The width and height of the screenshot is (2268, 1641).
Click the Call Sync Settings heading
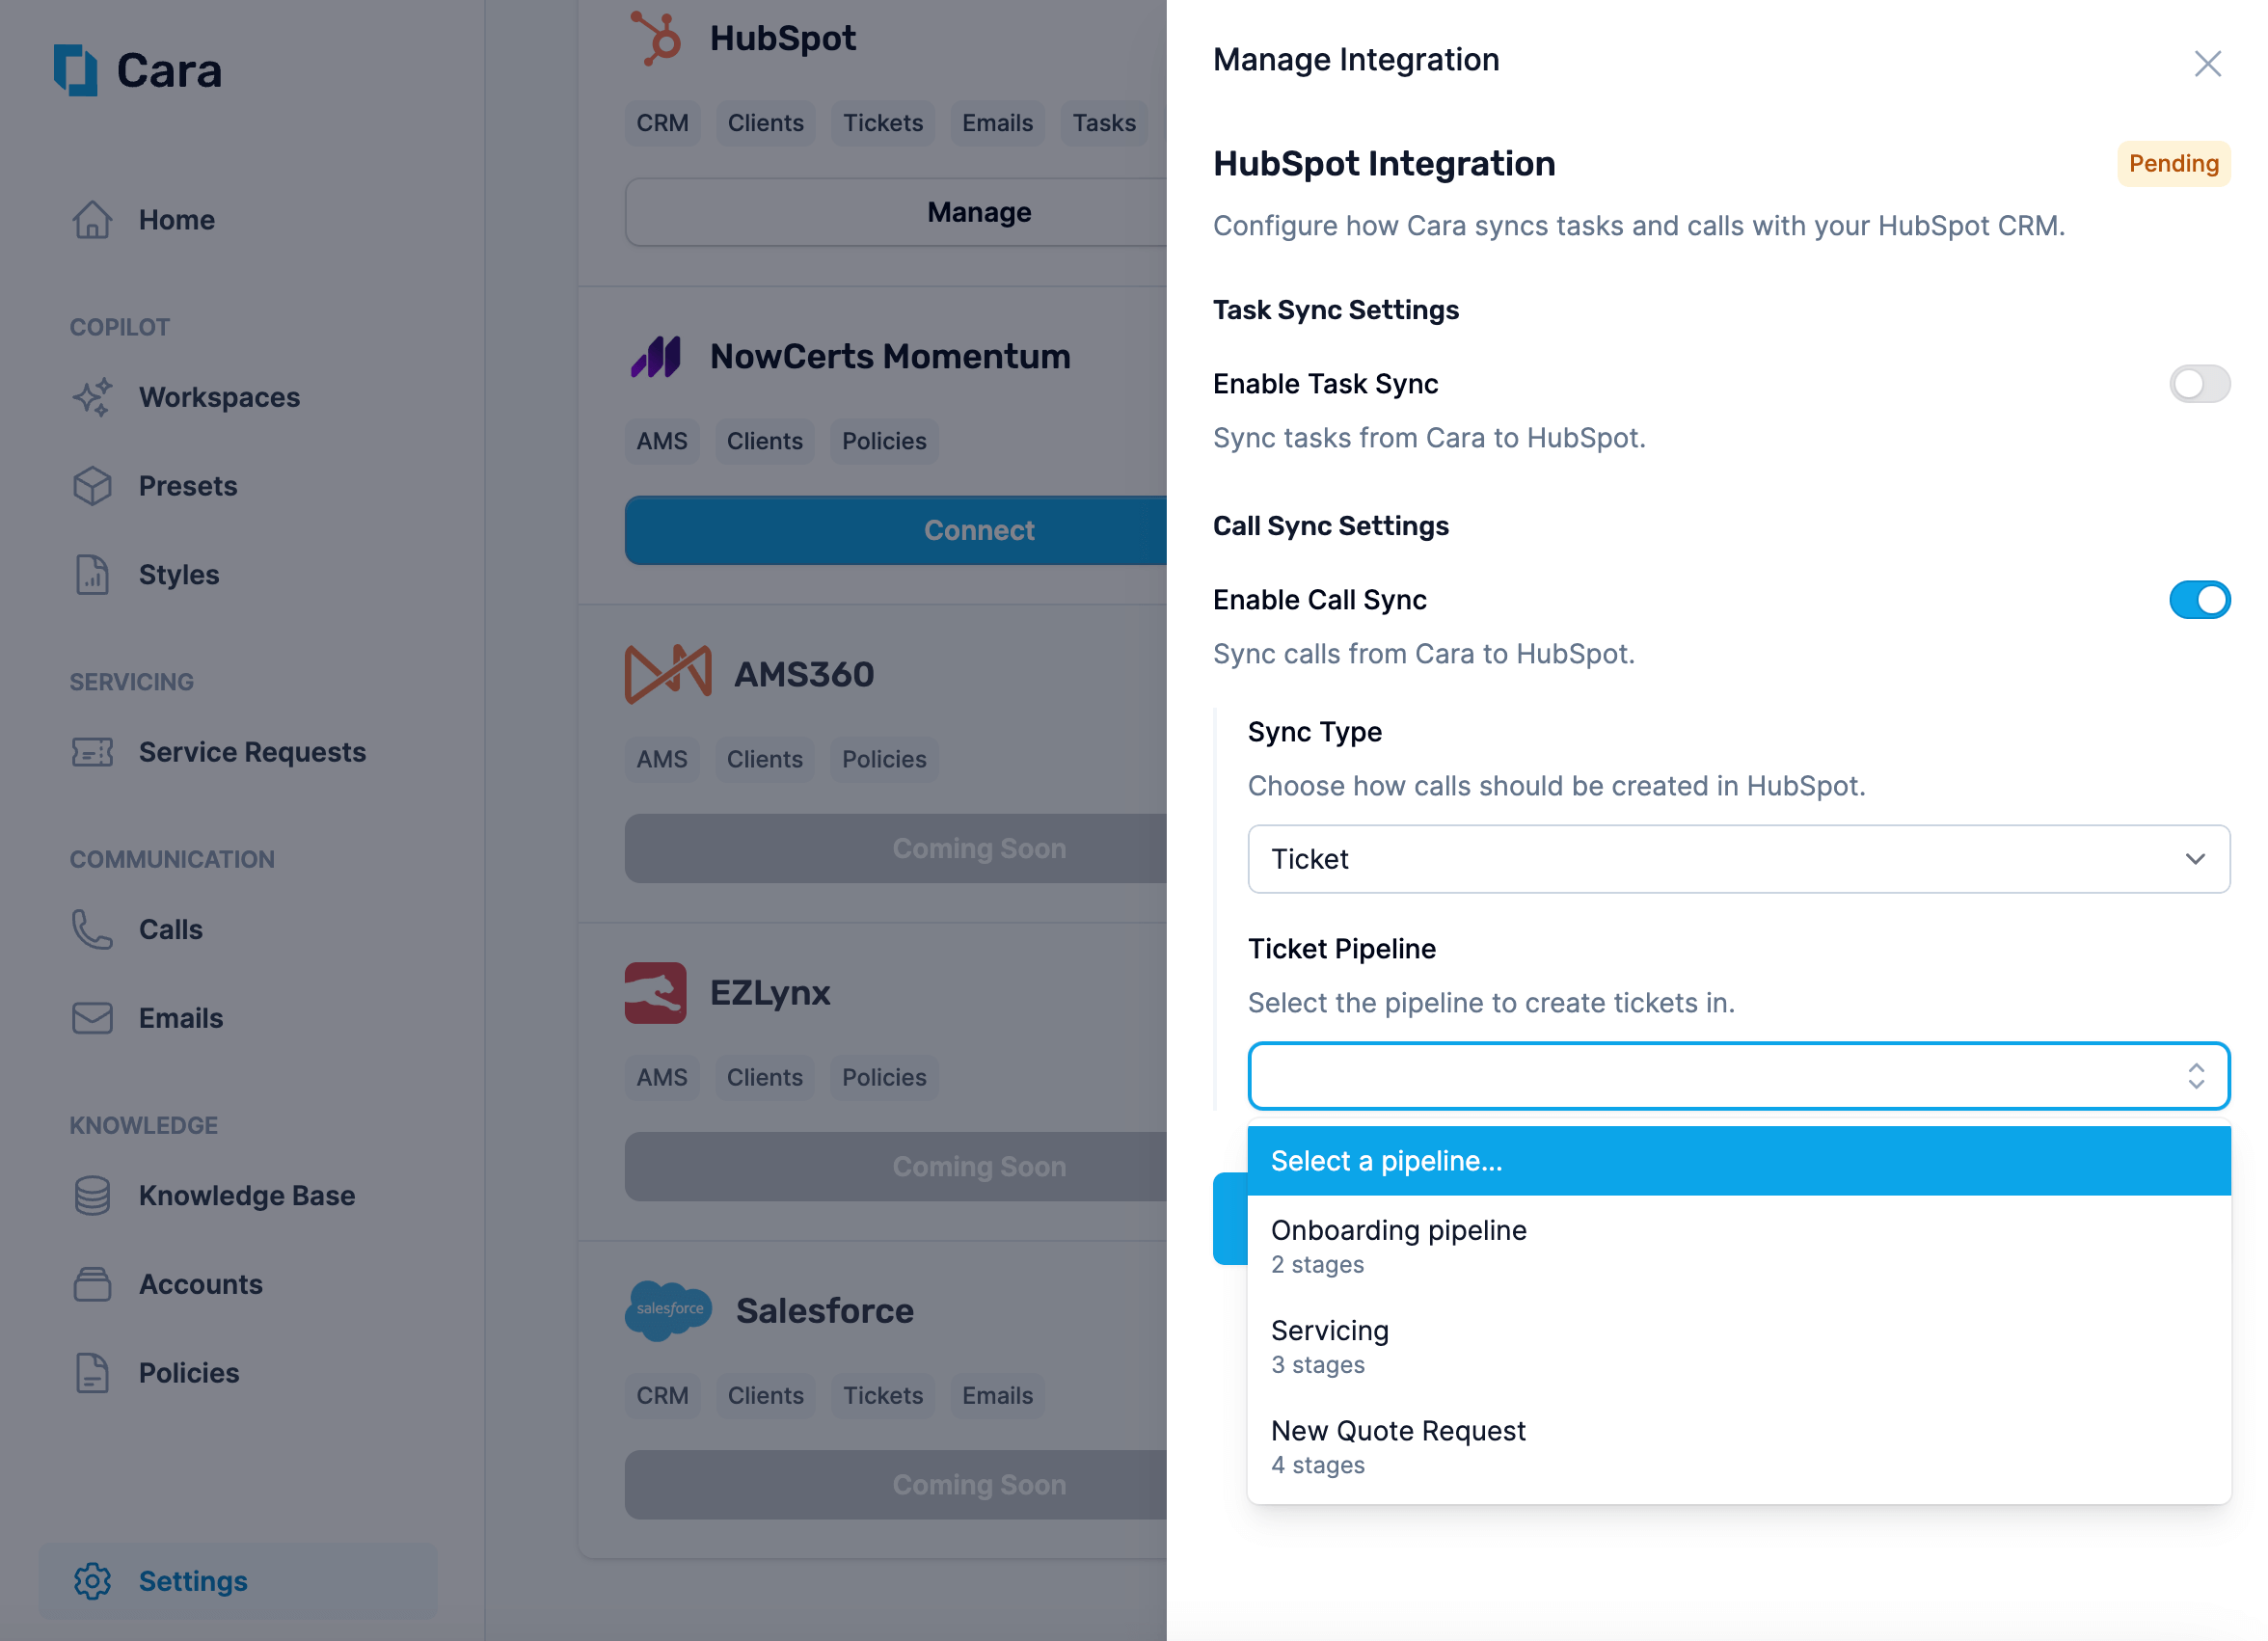click(x=1330, y=526)
